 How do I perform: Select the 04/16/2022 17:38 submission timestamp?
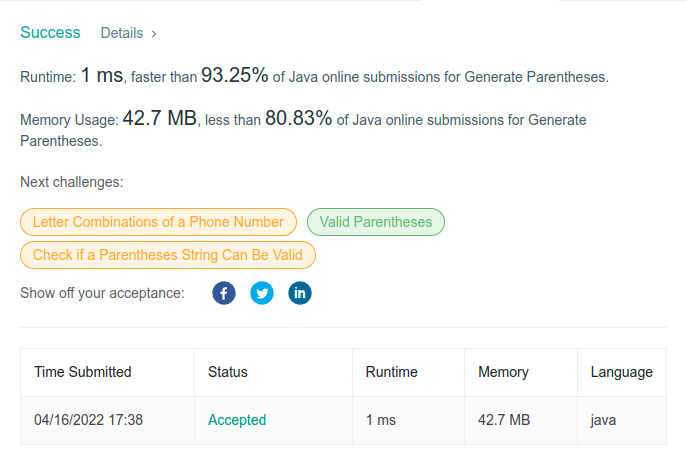click(x=89, y=420)
